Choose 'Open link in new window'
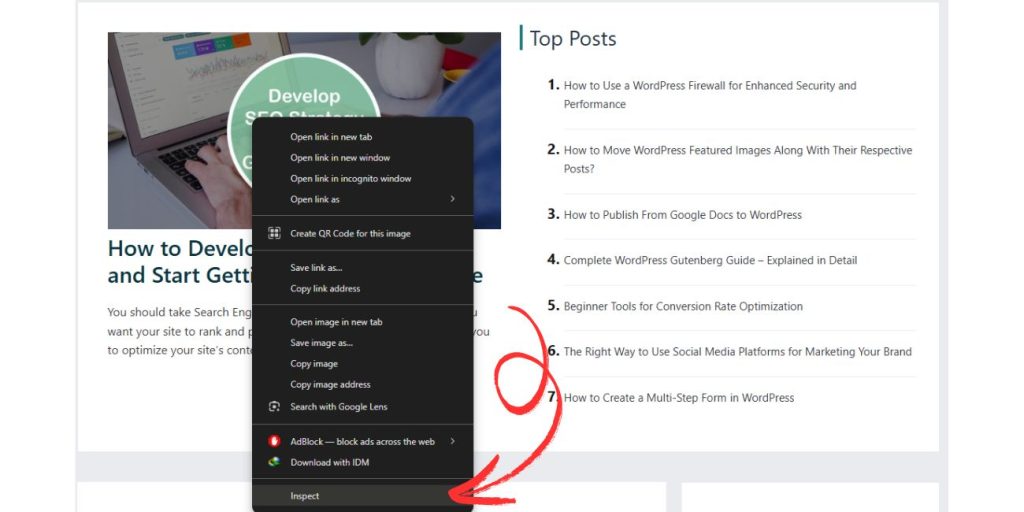The width and height of the screenshot is (1024, 512). [x=340, y=158]
